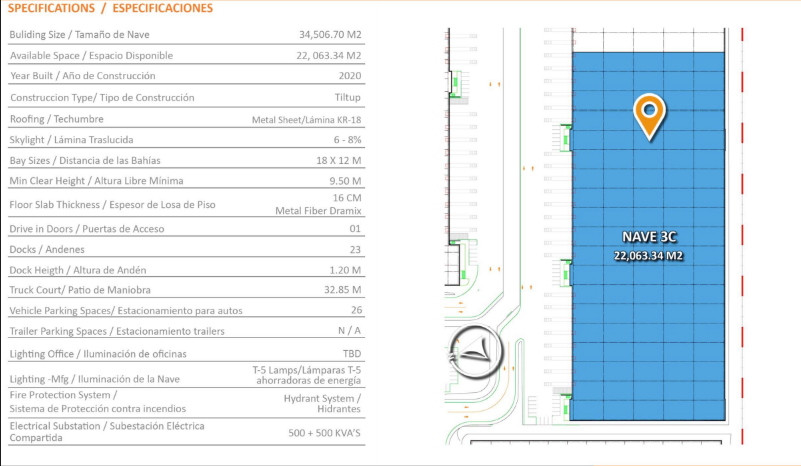The width and height of the screenshot is (801, 466).
Task: Click the SPECIFICATIONS / ESPECIFICACIONES heading
Action: pyautogui.click(x=110, y=8)
